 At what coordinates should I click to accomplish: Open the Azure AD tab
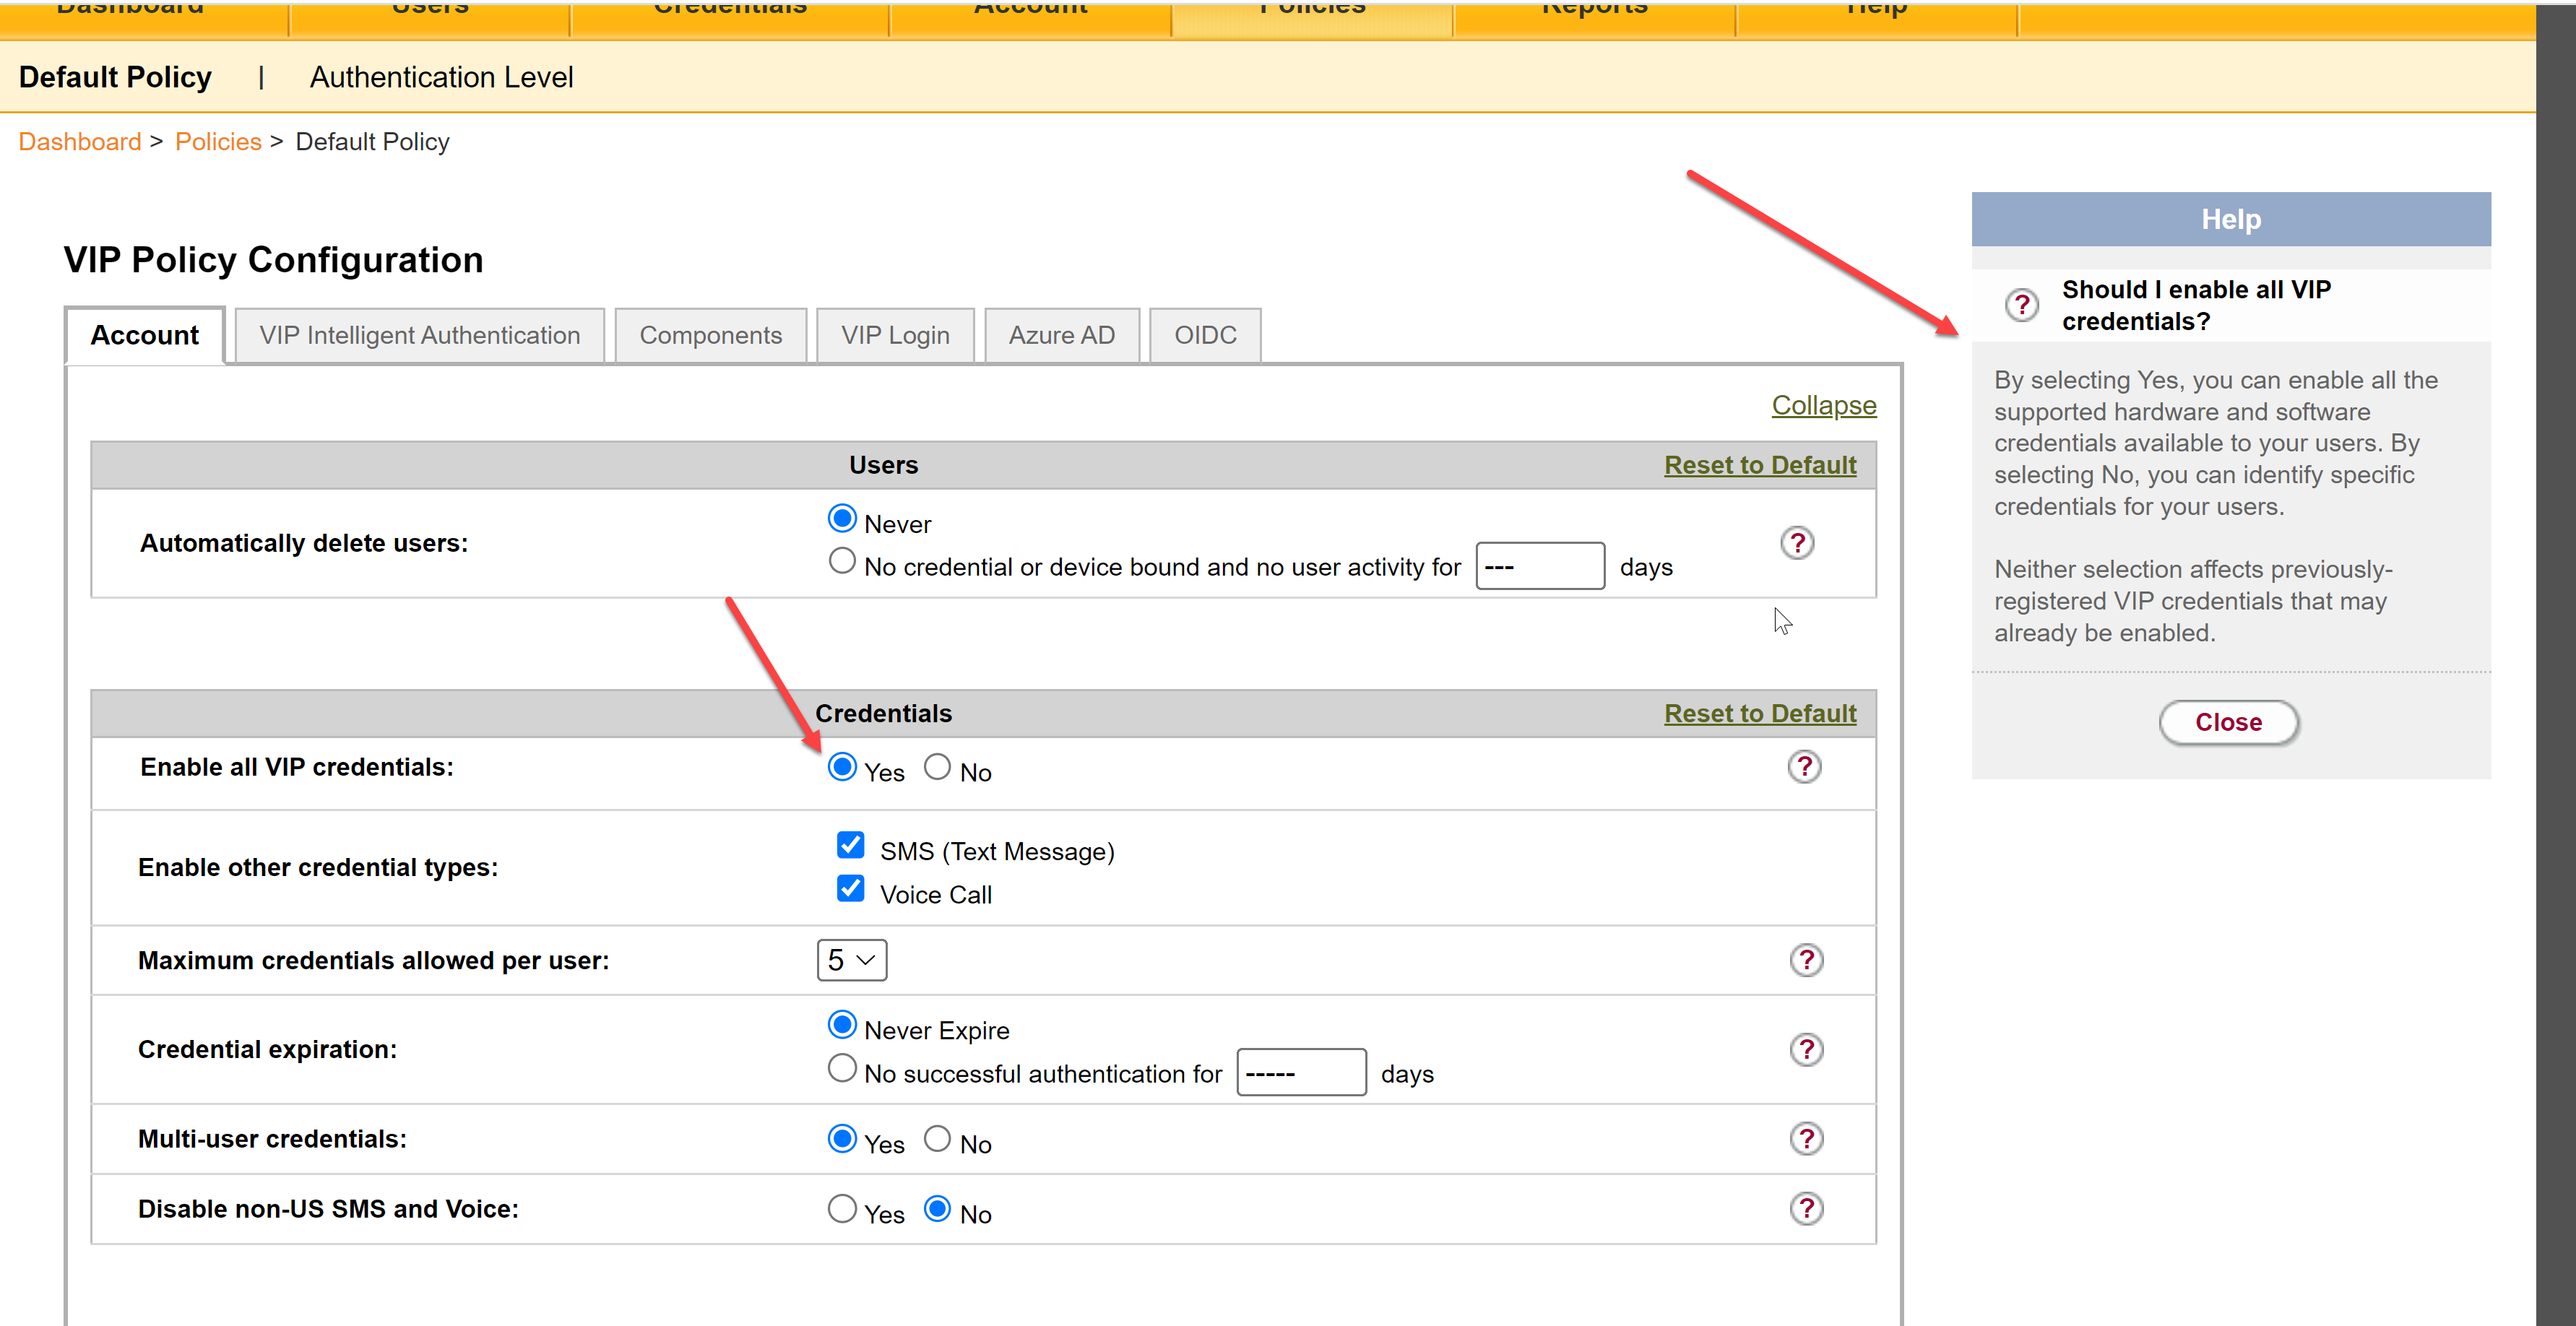(x=1061, y=335)
